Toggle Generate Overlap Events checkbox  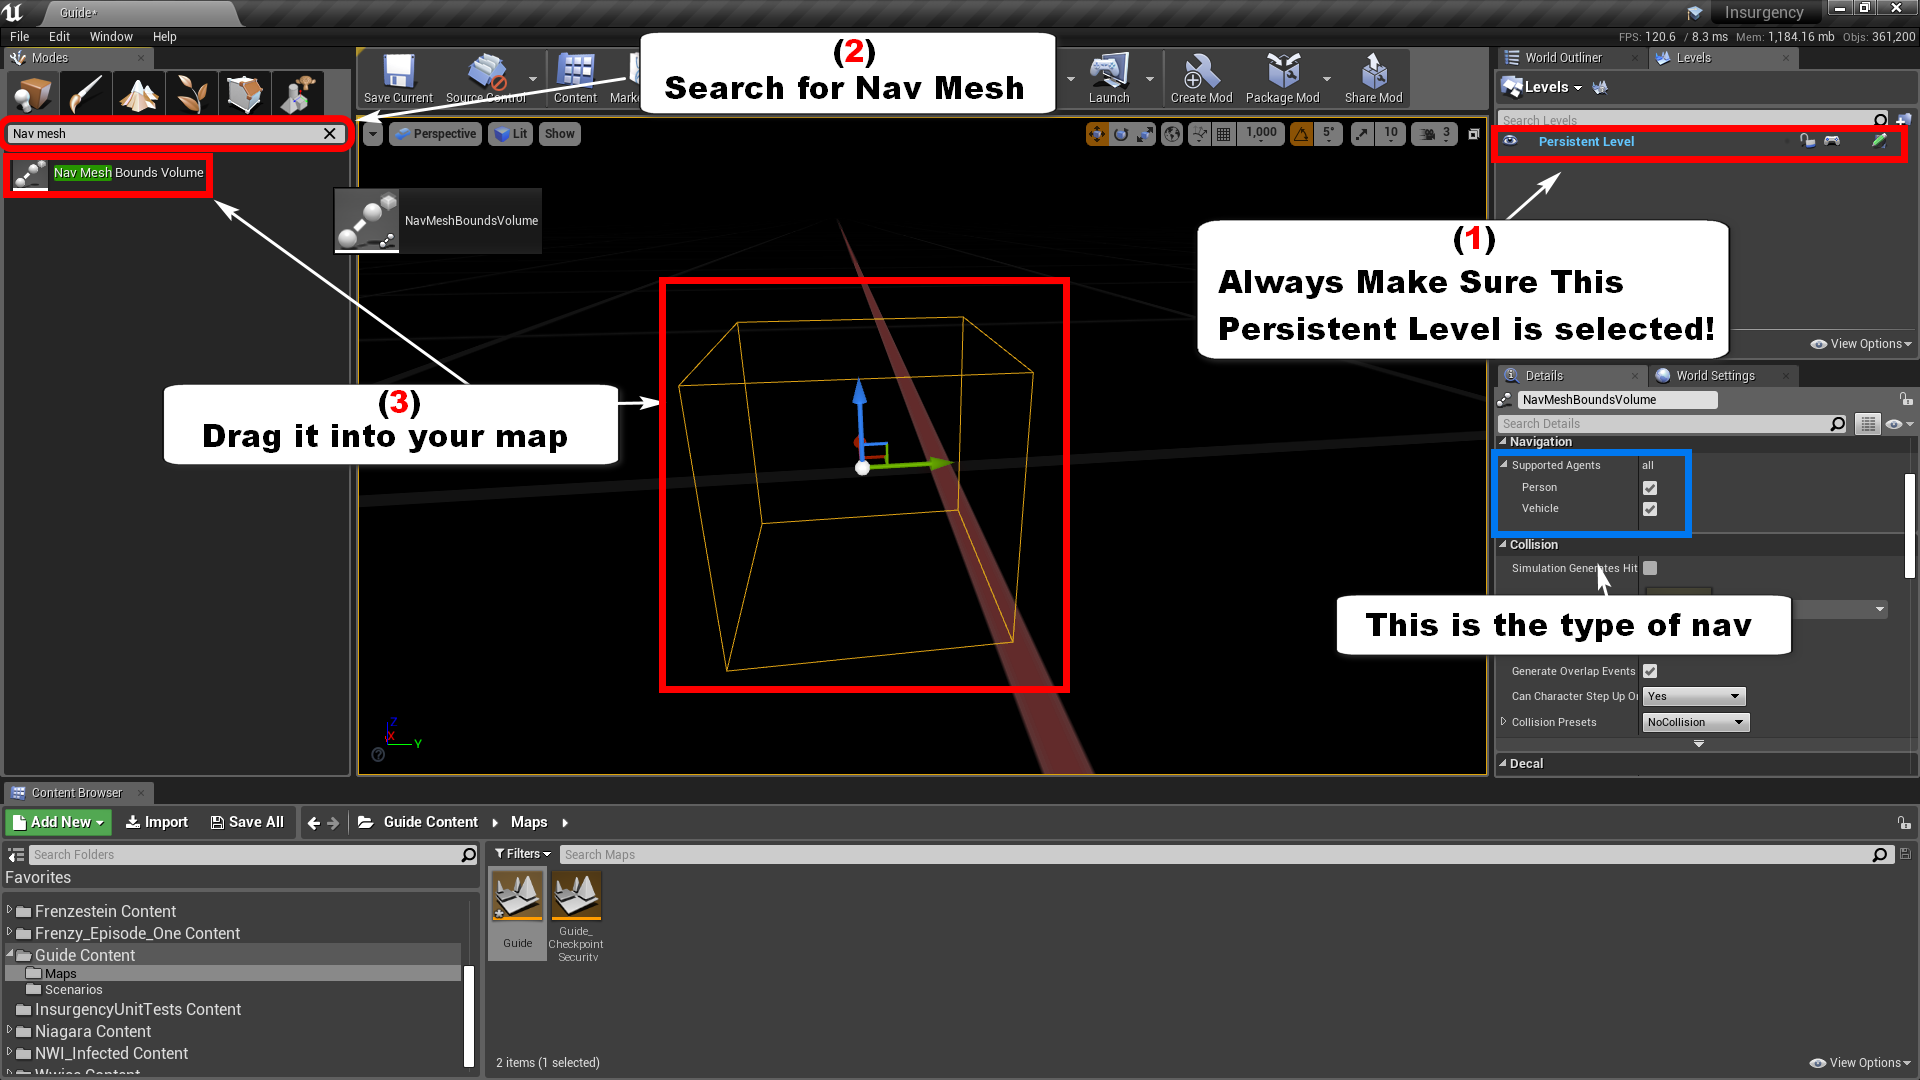click(1650, 671)
